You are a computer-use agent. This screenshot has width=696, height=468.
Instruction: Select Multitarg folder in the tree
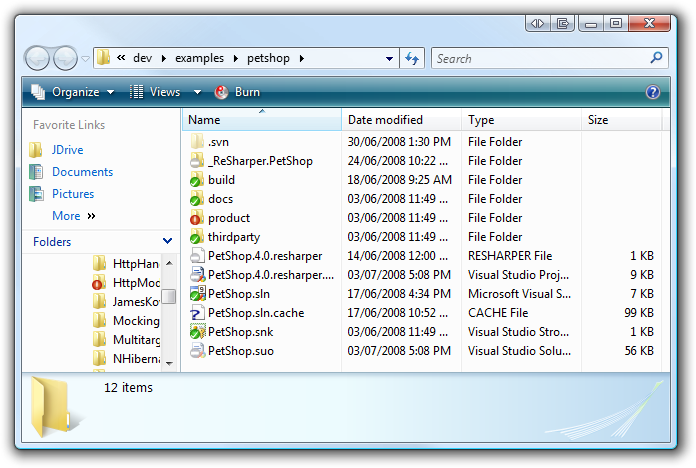127,340
